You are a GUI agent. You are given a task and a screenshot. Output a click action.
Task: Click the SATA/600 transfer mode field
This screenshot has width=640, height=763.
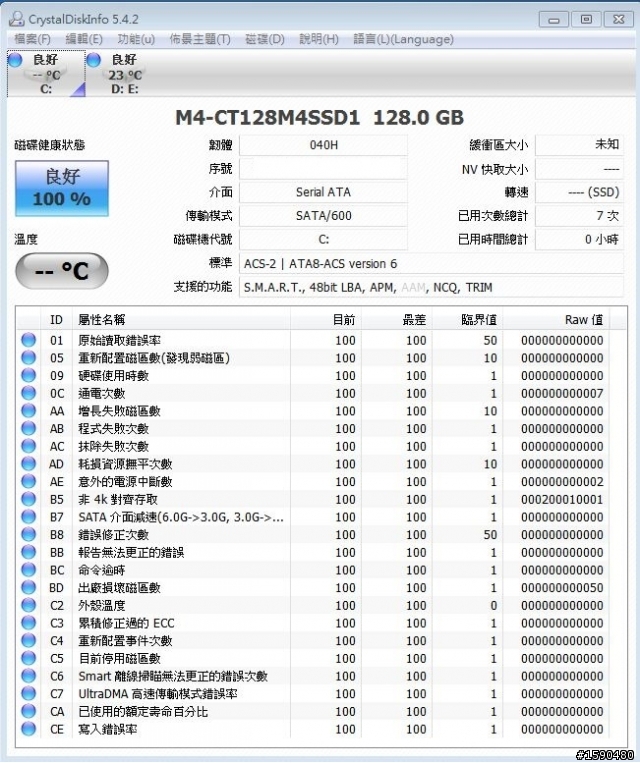tap(323, 216)
